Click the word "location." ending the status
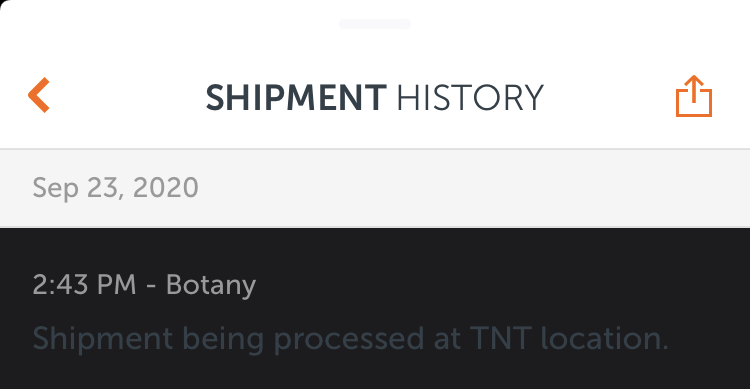This screenshot has width=750, height=389. pyautogui.click(x=604, y=338)
